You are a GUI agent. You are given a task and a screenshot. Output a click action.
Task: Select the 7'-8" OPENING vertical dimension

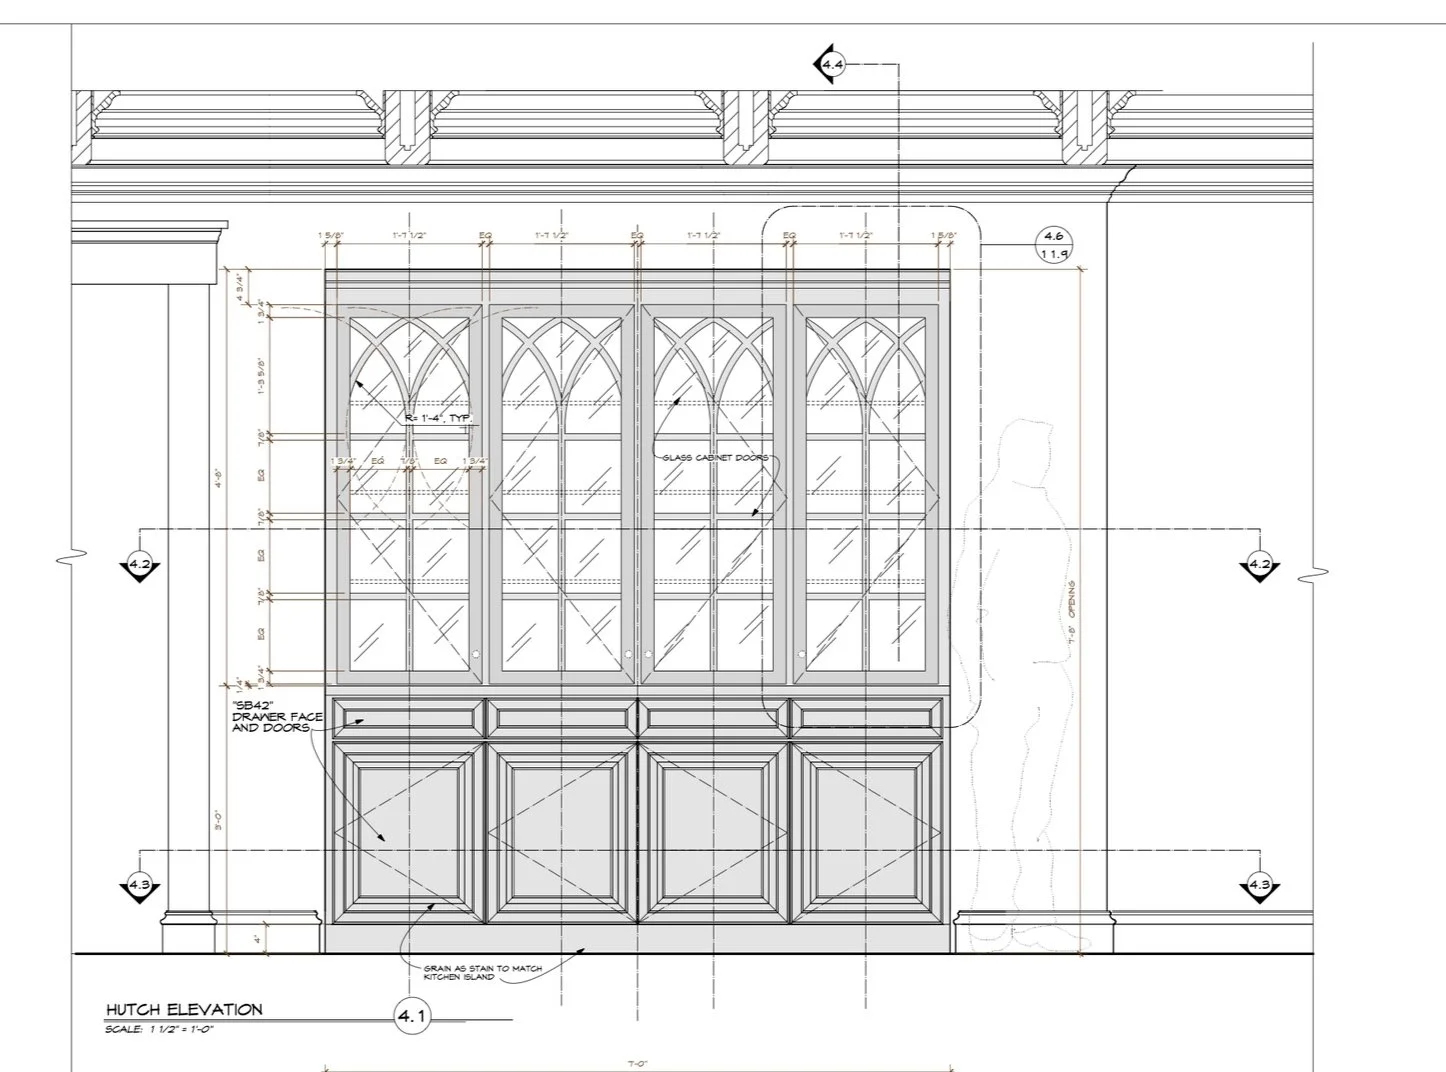click(1071, 614)
